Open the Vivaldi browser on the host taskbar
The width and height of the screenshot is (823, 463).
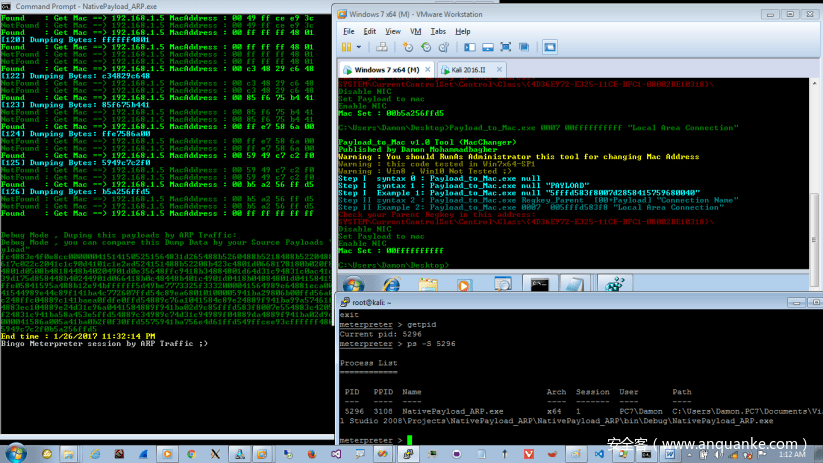pos(529,454)
